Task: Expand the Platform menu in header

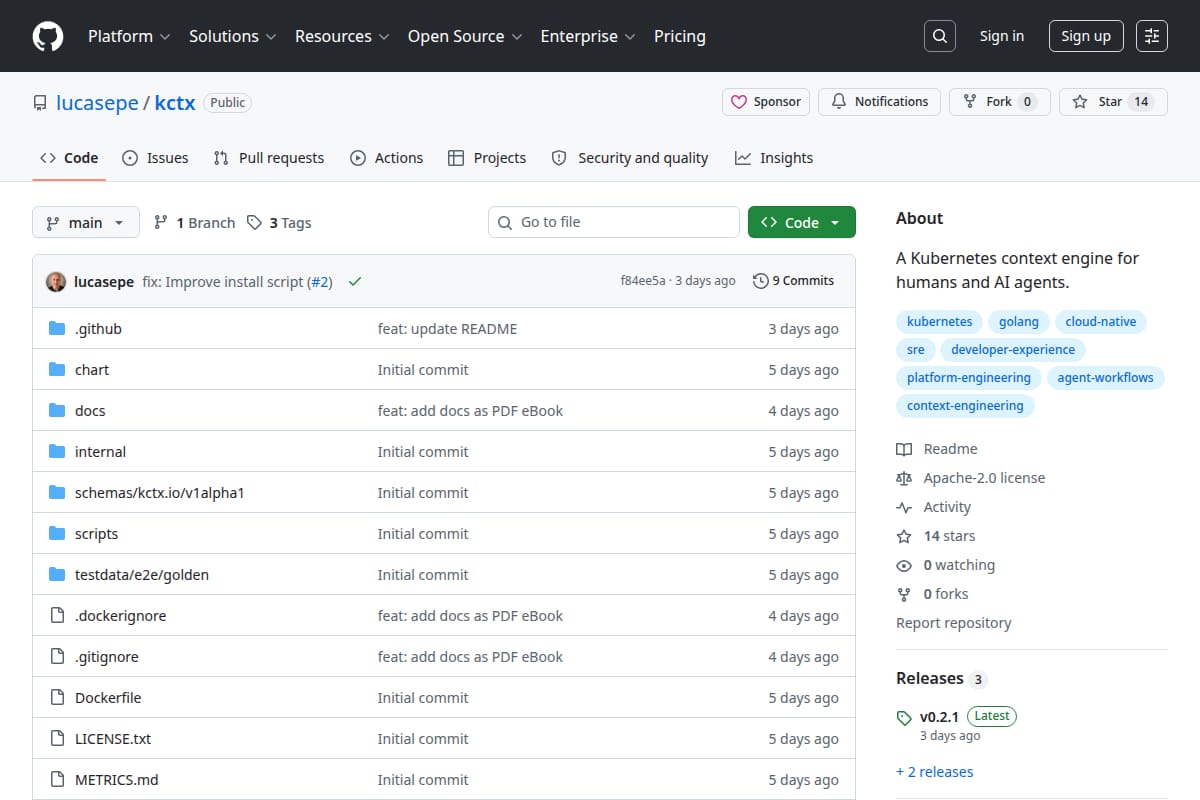Action: (x=128, y=36)
